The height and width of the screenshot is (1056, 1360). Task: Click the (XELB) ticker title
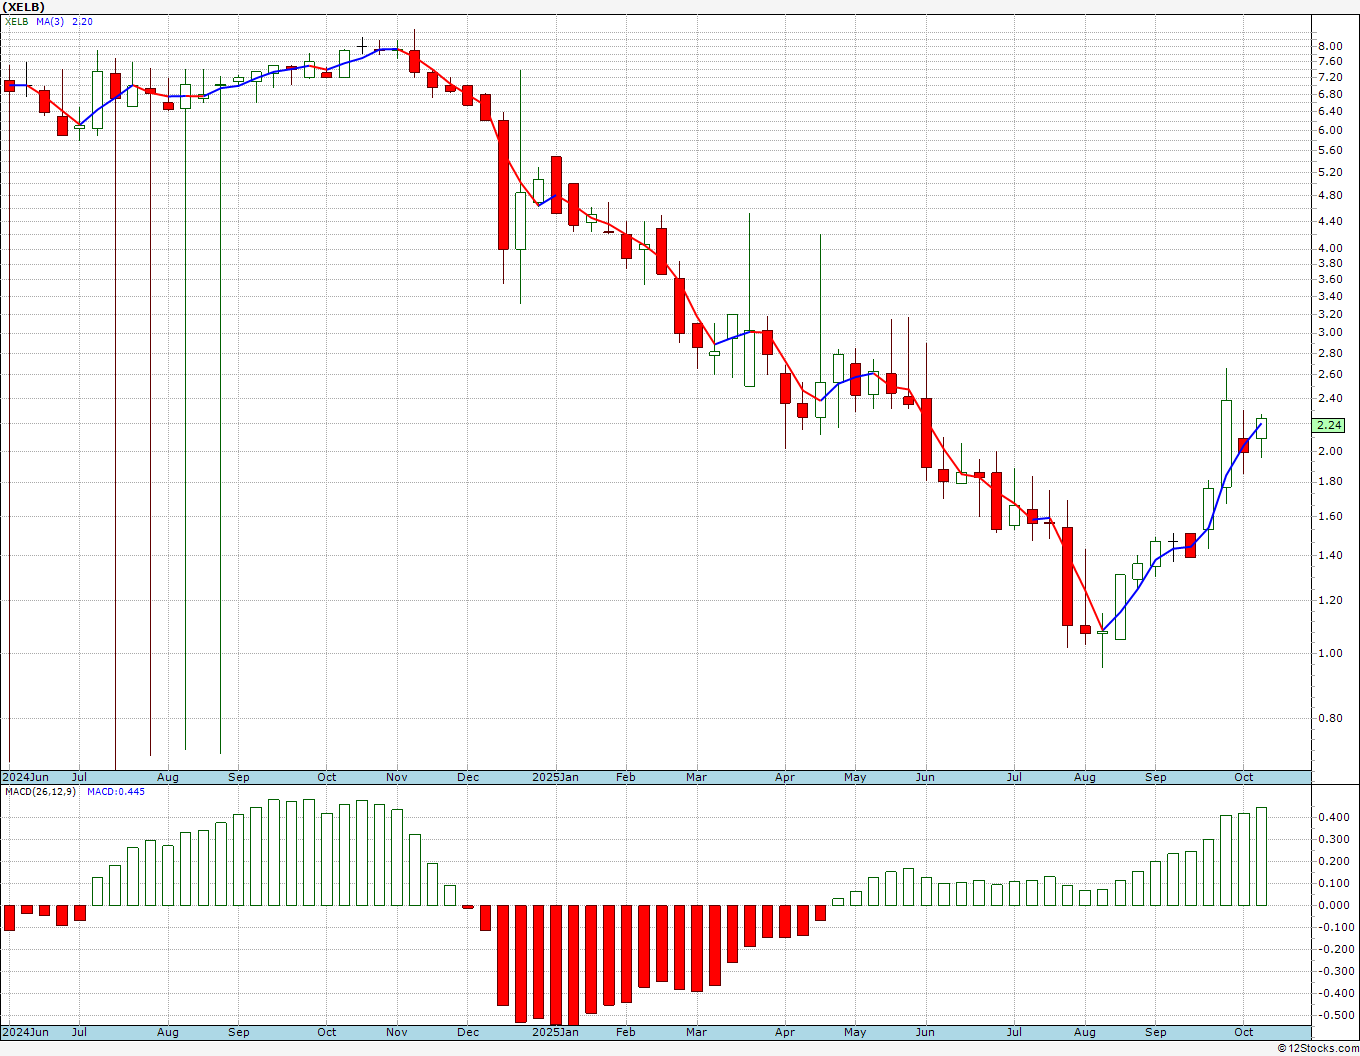(24, 7)
